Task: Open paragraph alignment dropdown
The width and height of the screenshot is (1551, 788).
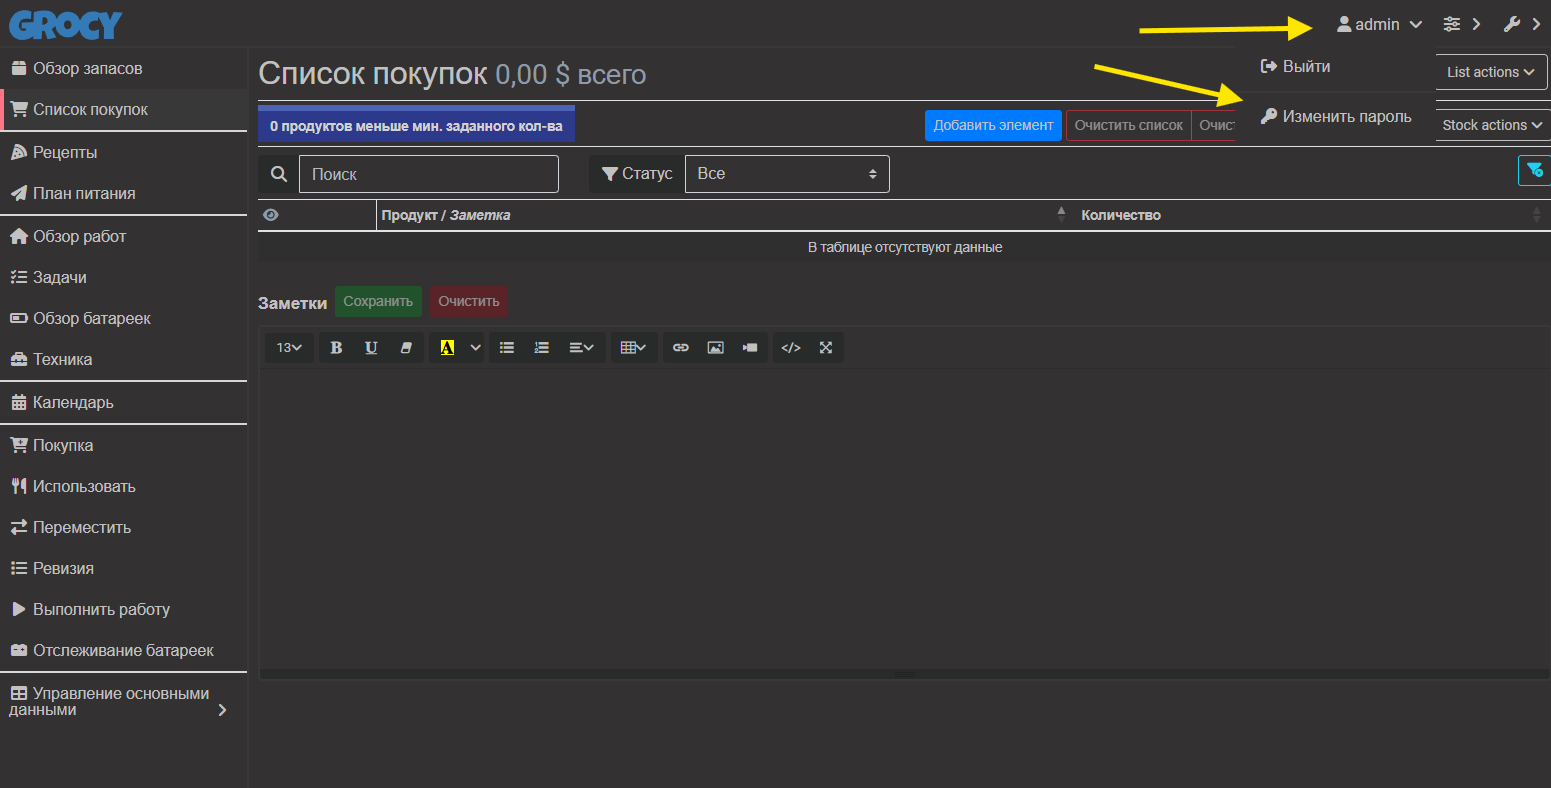Action: [x=582, y=347]
